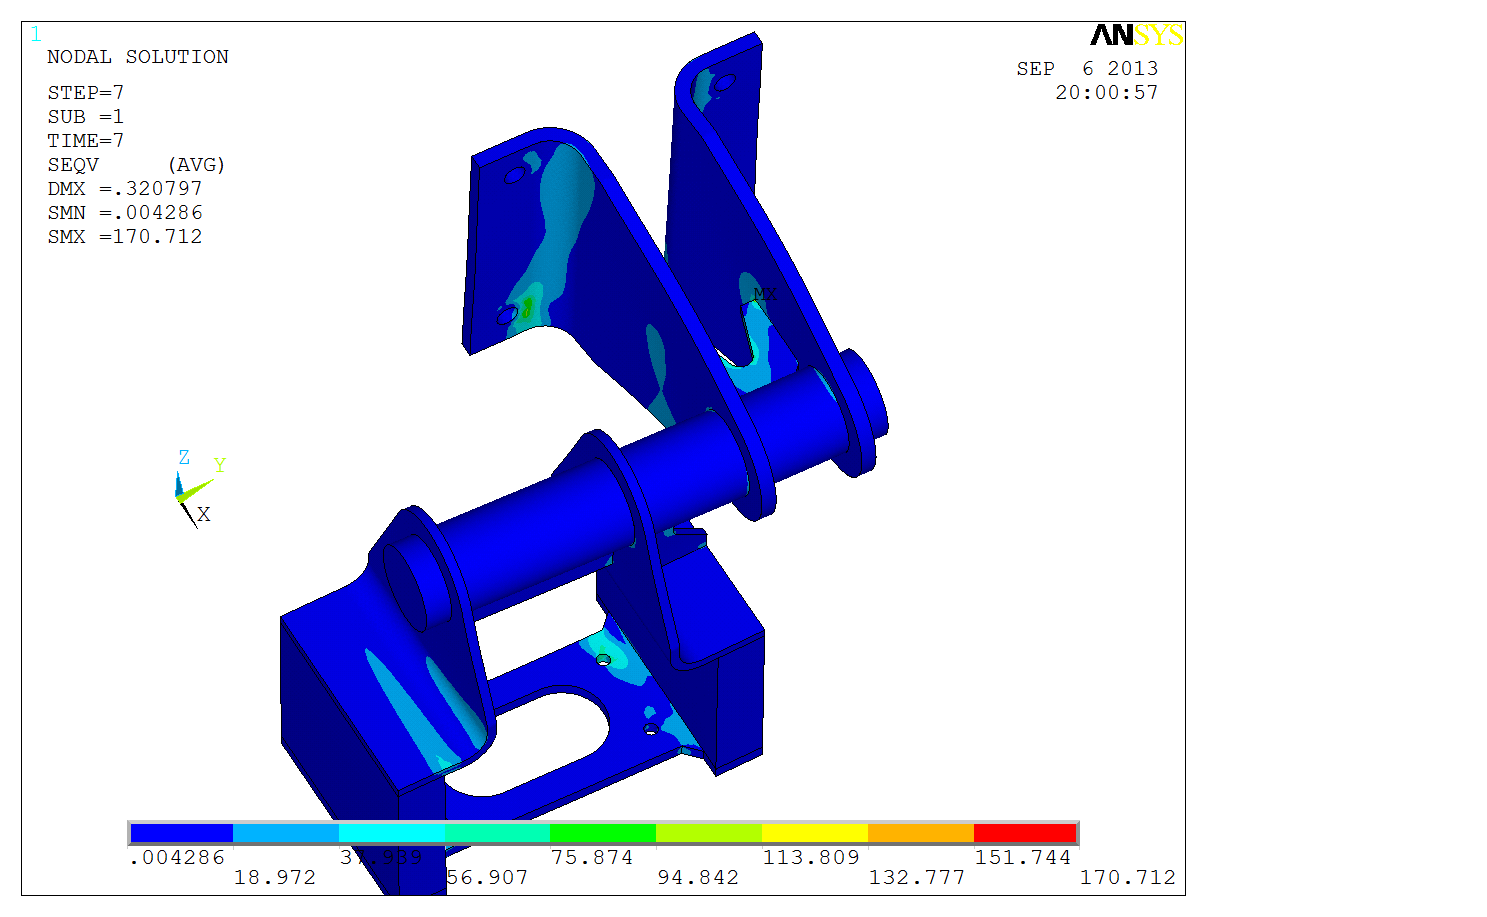Click the legend value 151.744
This screenshot has width=1487, height=917.
(x=1023, y=858)
